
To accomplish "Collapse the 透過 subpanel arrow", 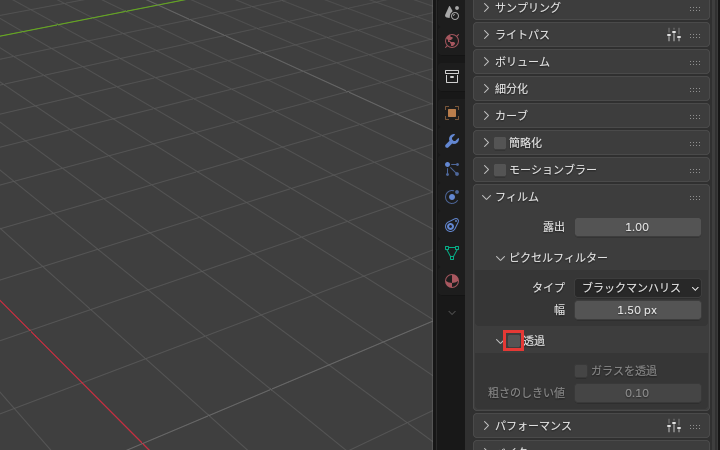I will (499, 341).
